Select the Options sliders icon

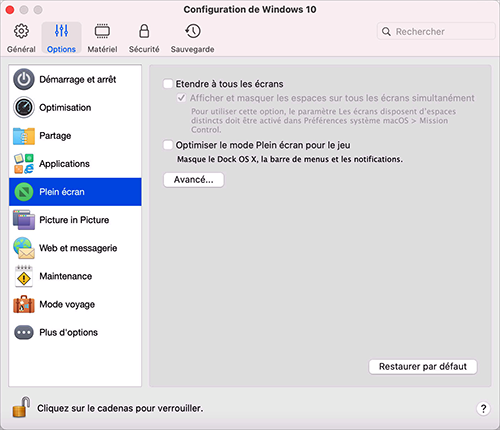pos(61,31)
